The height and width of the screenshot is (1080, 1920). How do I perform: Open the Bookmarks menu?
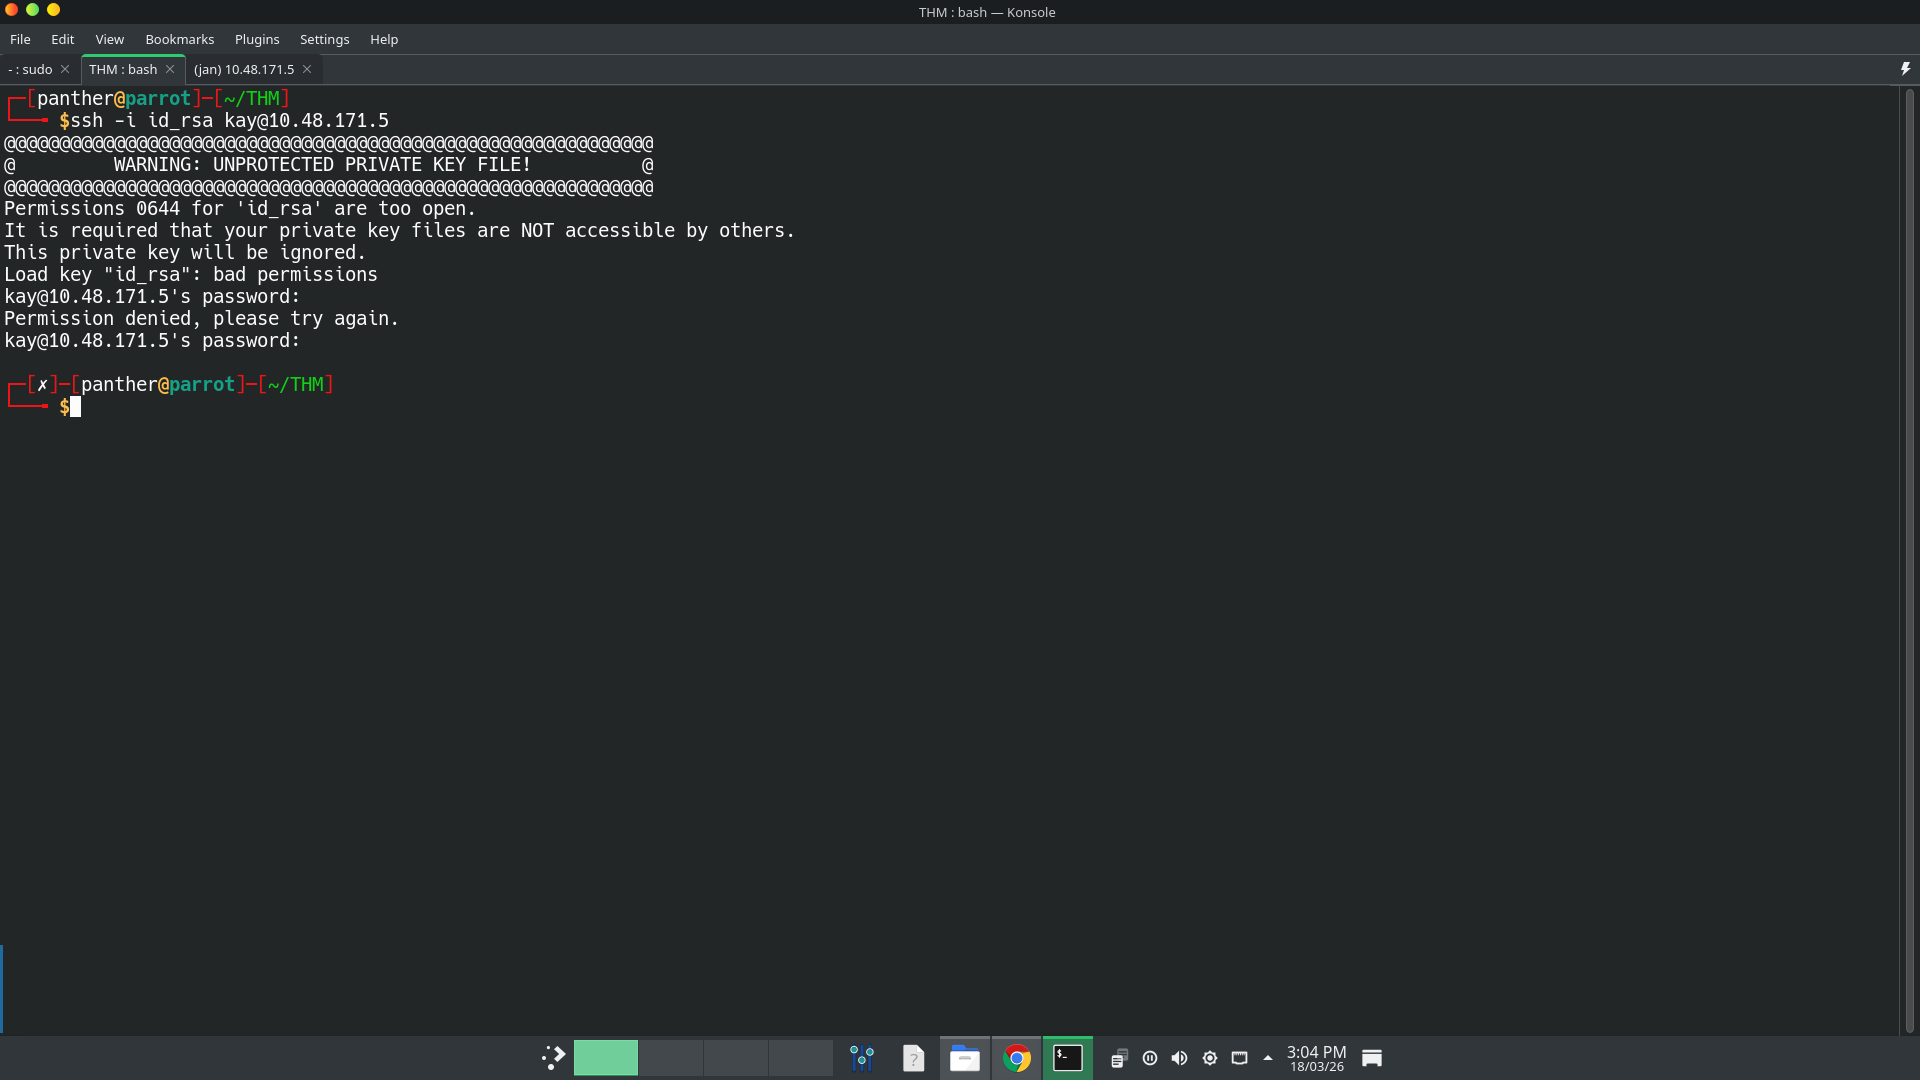point(179,39)
